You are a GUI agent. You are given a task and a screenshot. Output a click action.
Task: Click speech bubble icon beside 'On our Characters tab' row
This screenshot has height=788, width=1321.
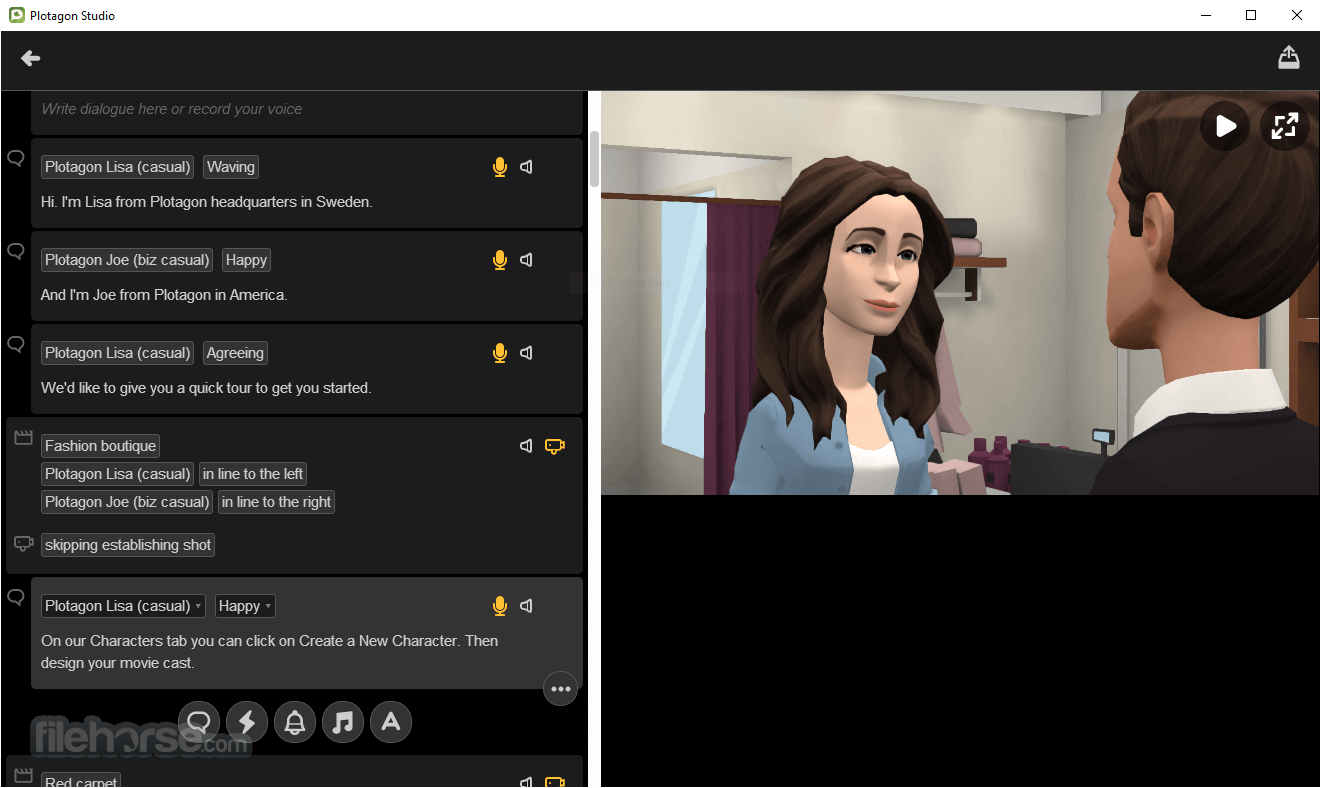click(16, 597)
